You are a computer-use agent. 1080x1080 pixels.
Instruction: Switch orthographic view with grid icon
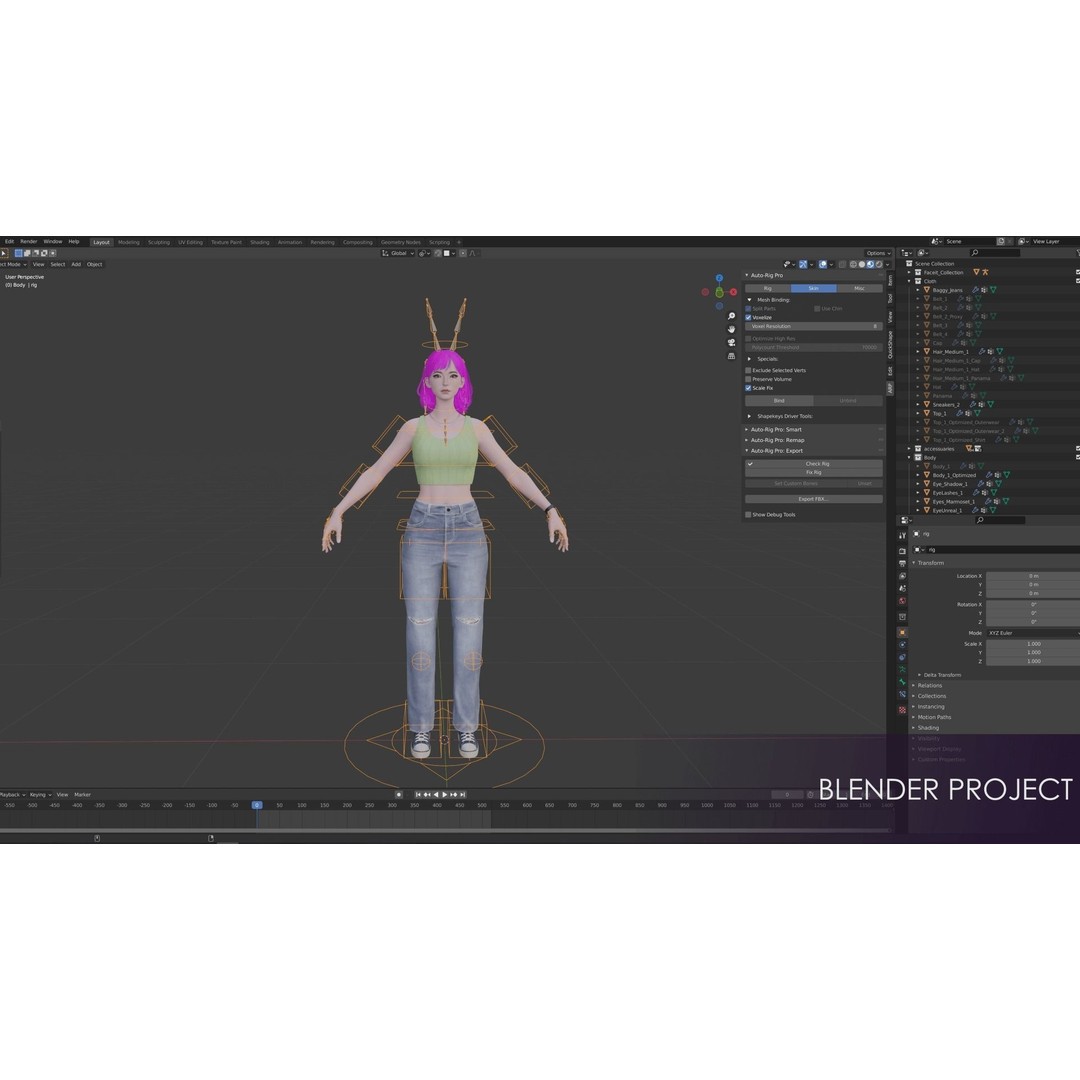731,356
